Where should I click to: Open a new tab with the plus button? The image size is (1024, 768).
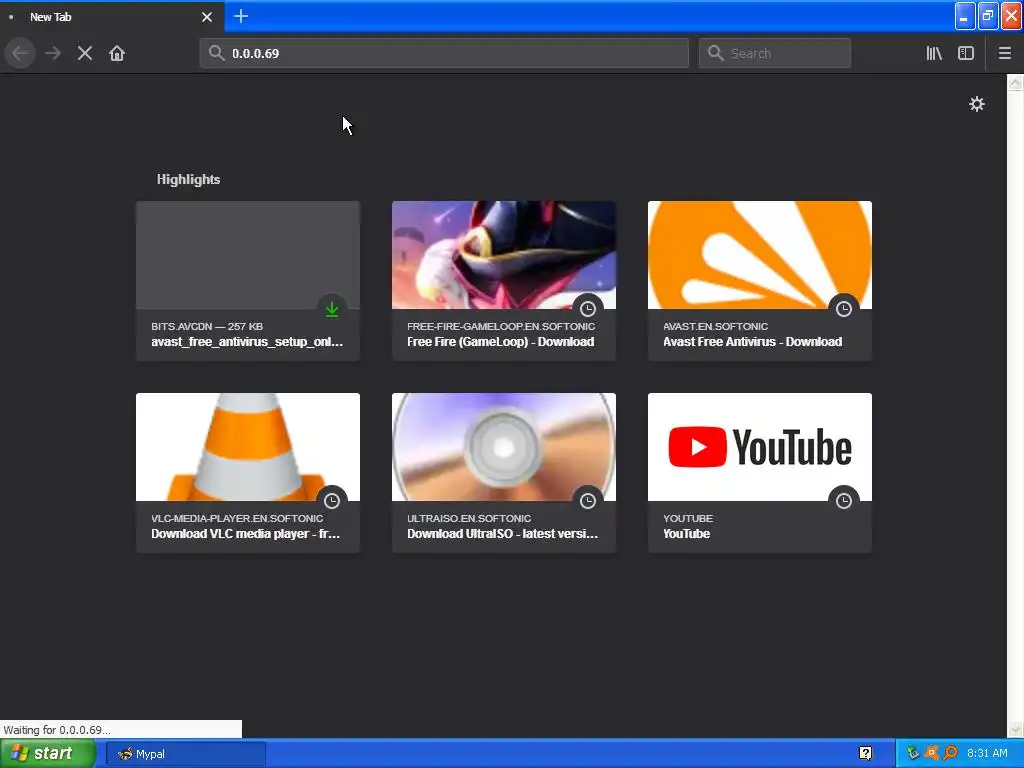(241, 16)
